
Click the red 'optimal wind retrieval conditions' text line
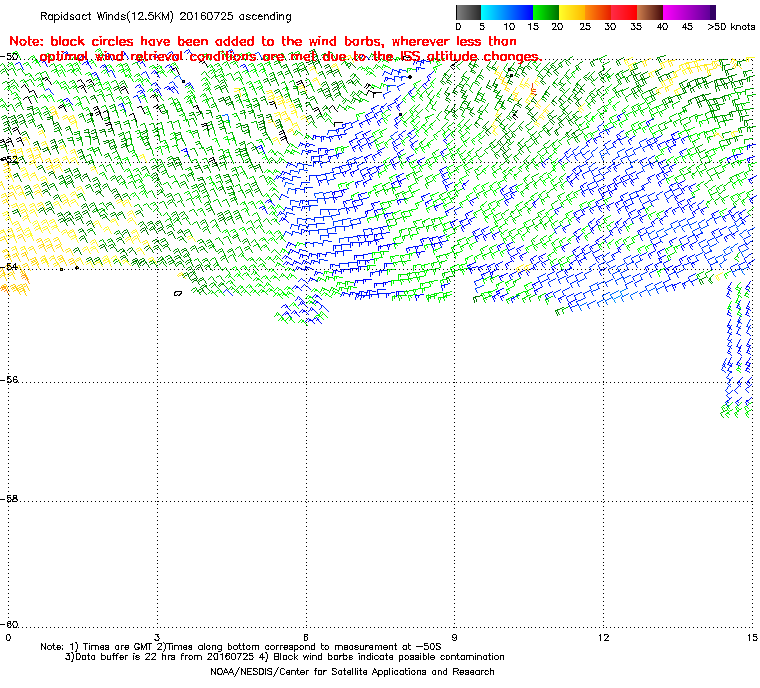click(290, 57)
